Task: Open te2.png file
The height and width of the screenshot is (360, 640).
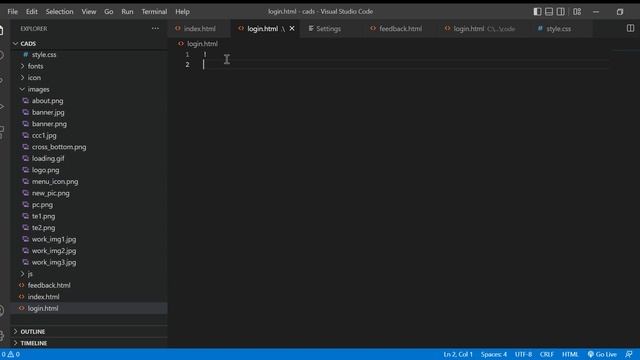Action: [43, 228]
